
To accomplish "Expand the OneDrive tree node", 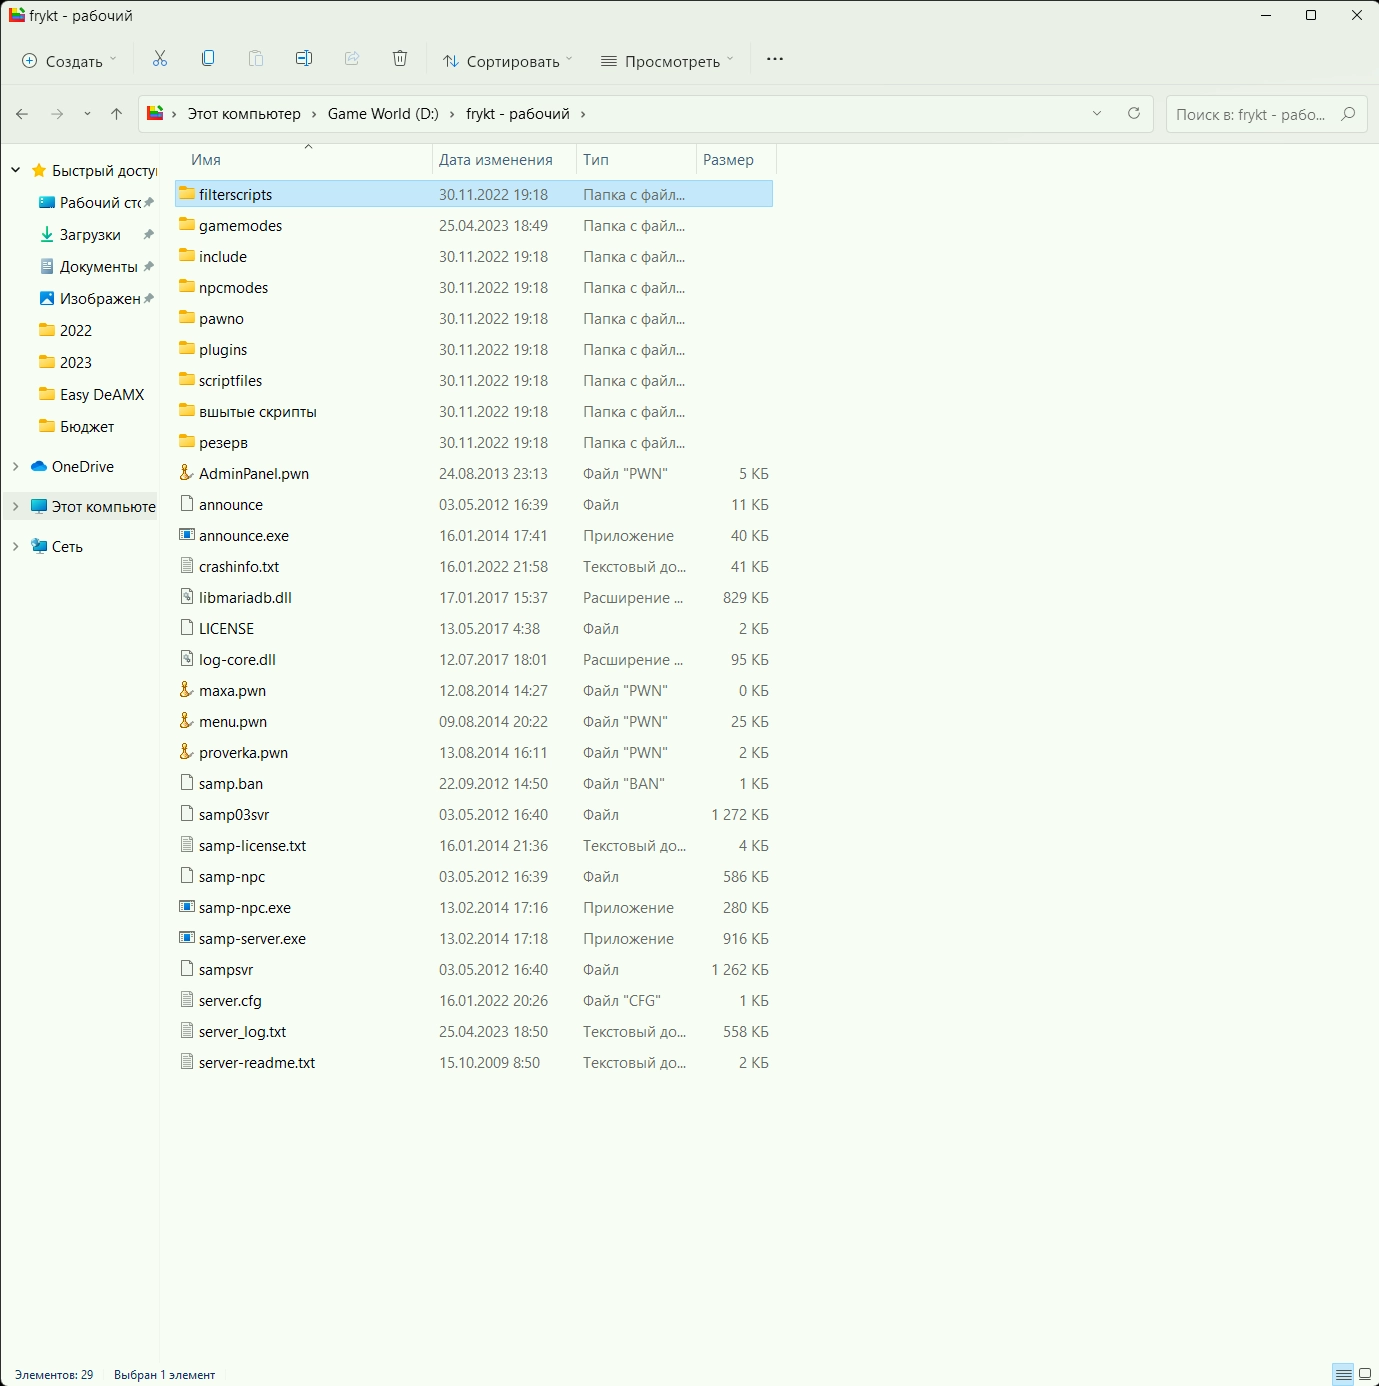I will 16,467.
